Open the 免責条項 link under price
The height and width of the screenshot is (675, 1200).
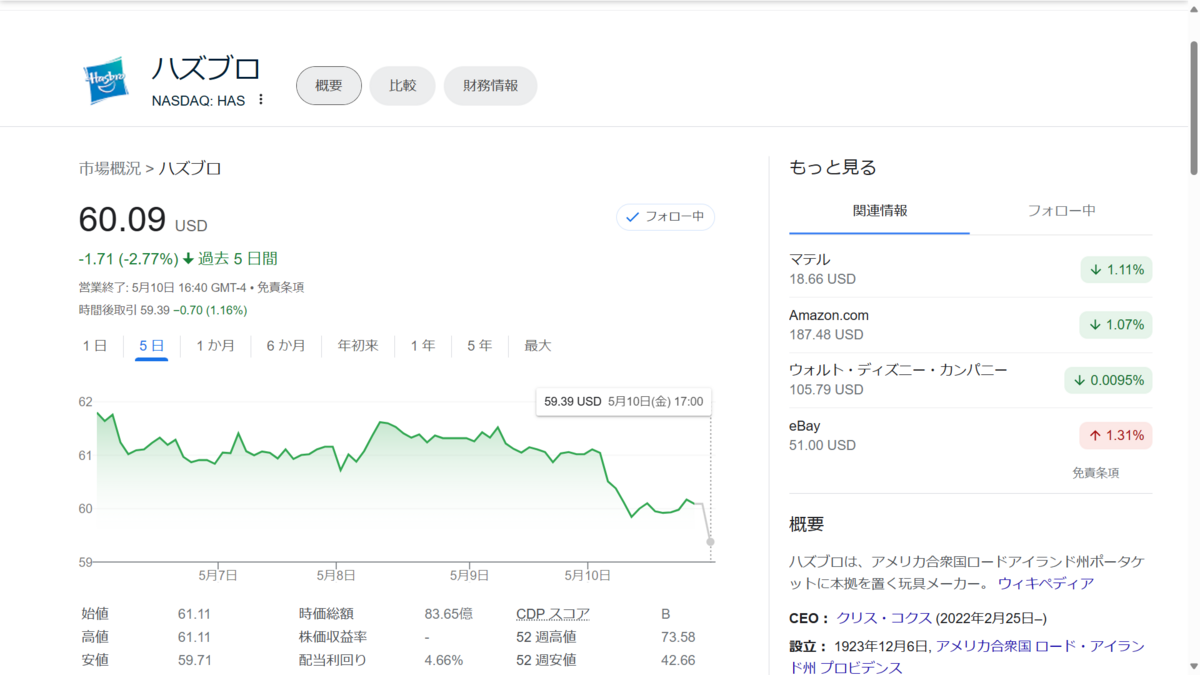(280, 288)
